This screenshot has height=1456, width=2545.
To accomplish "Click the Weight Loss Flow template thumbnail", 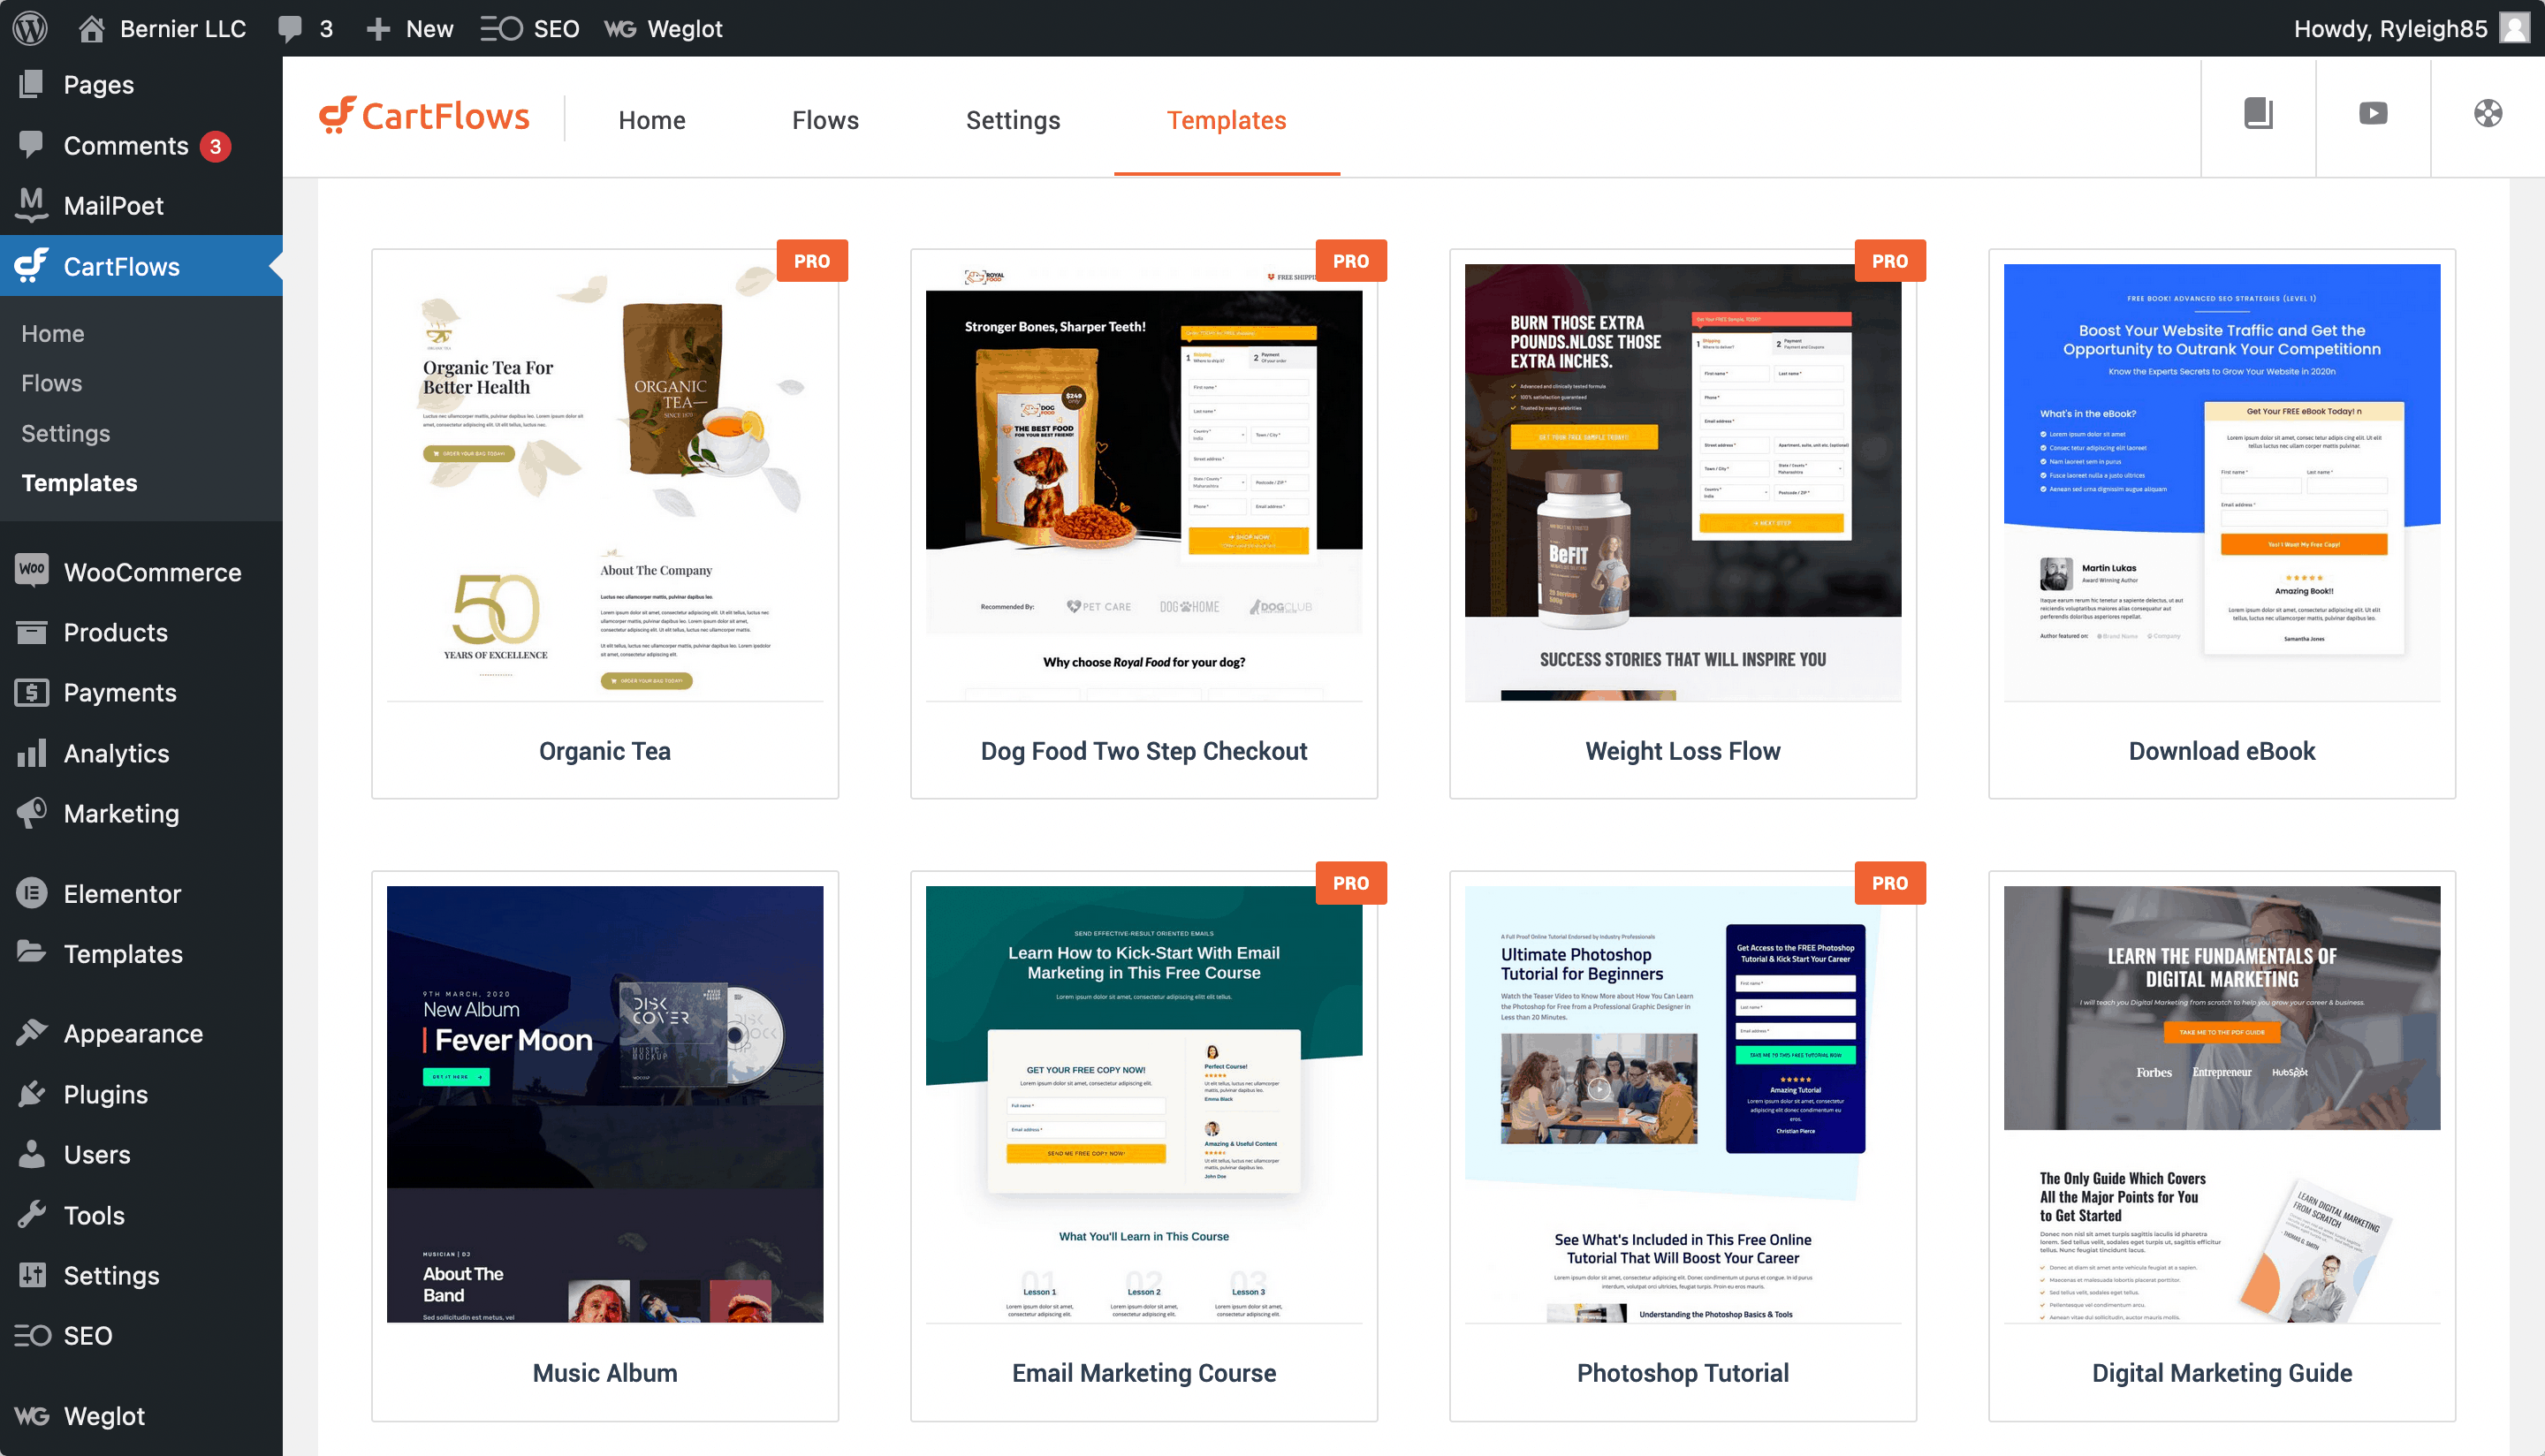I will (x=1682, y=481).
